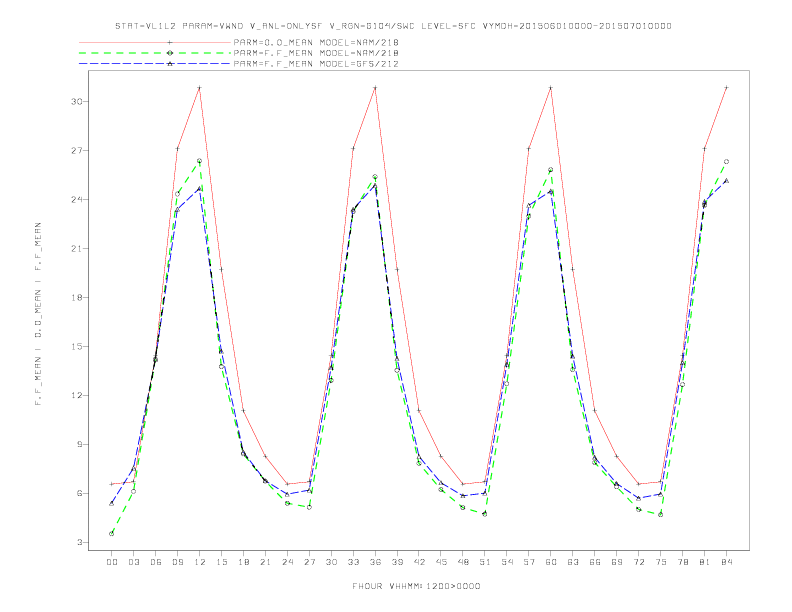Click x-axis forecast hour label 42
The width and height of the screenshot is (792, 612).
pyautogui.click(x=419, y=562)
